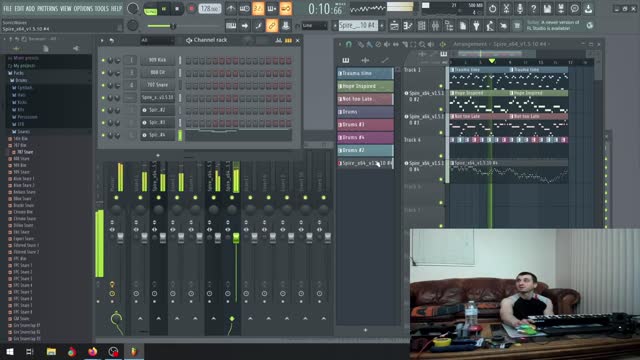Click the save project floppy icon
Viewport: 640px width, 360px height.
[547, 8]
